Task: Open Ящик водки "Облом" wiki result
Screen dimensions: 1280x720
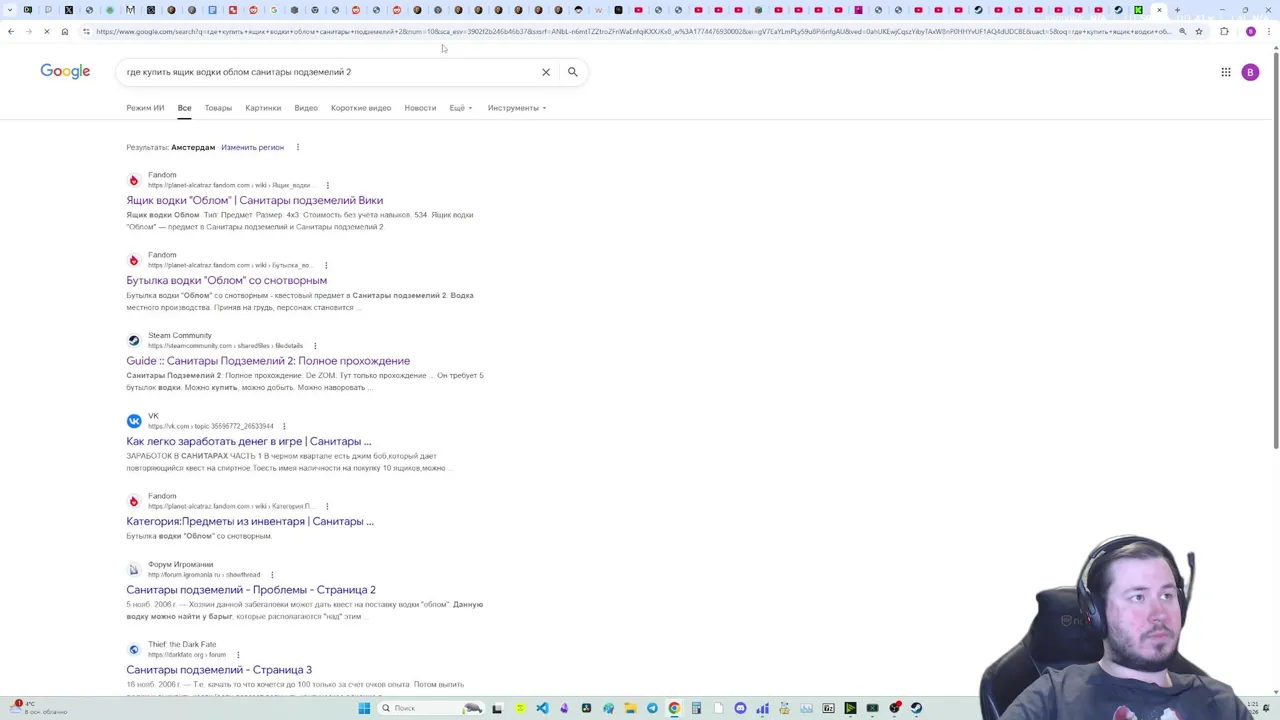Action: coord(254,200)
